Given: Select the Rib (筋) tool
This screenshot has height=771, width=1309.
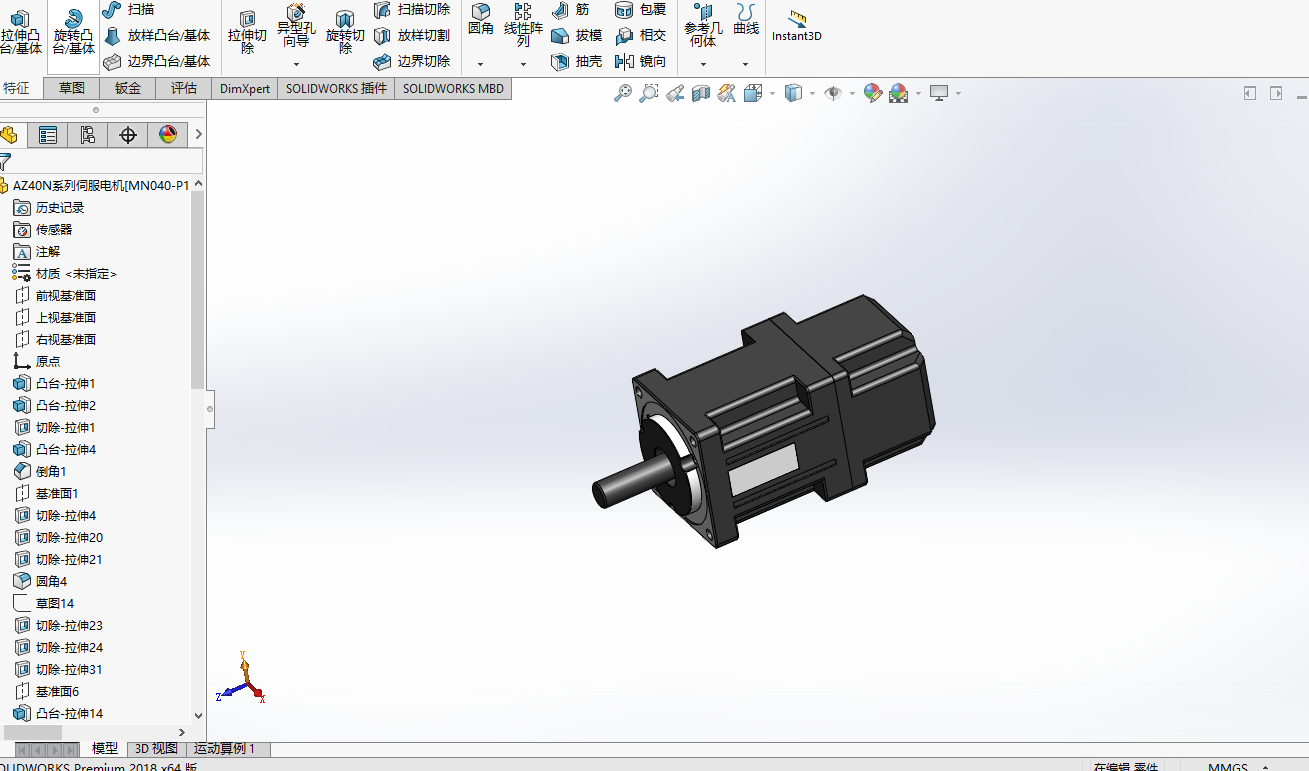Looking at the screenshot, I should (571, 9).
